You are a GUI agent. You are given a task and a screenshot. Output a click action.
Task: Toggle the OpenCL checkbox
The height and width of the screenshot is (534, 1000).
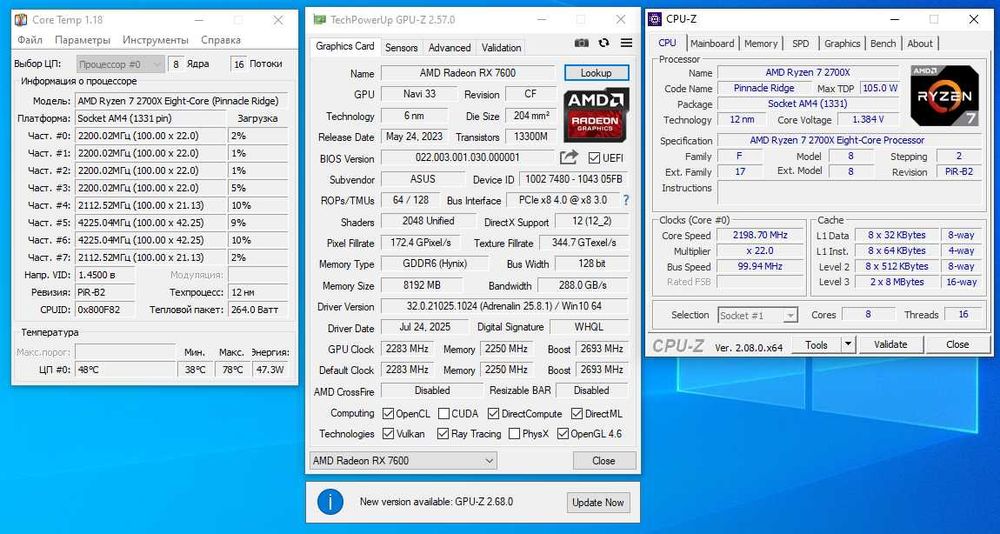tap(388, 413)
